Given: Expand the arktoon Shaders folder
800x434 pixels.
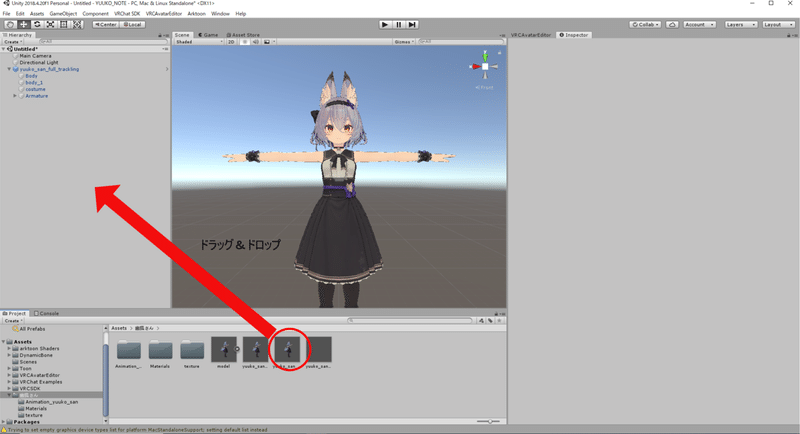Looking at the screenshot, I should [x=9, y=348].
